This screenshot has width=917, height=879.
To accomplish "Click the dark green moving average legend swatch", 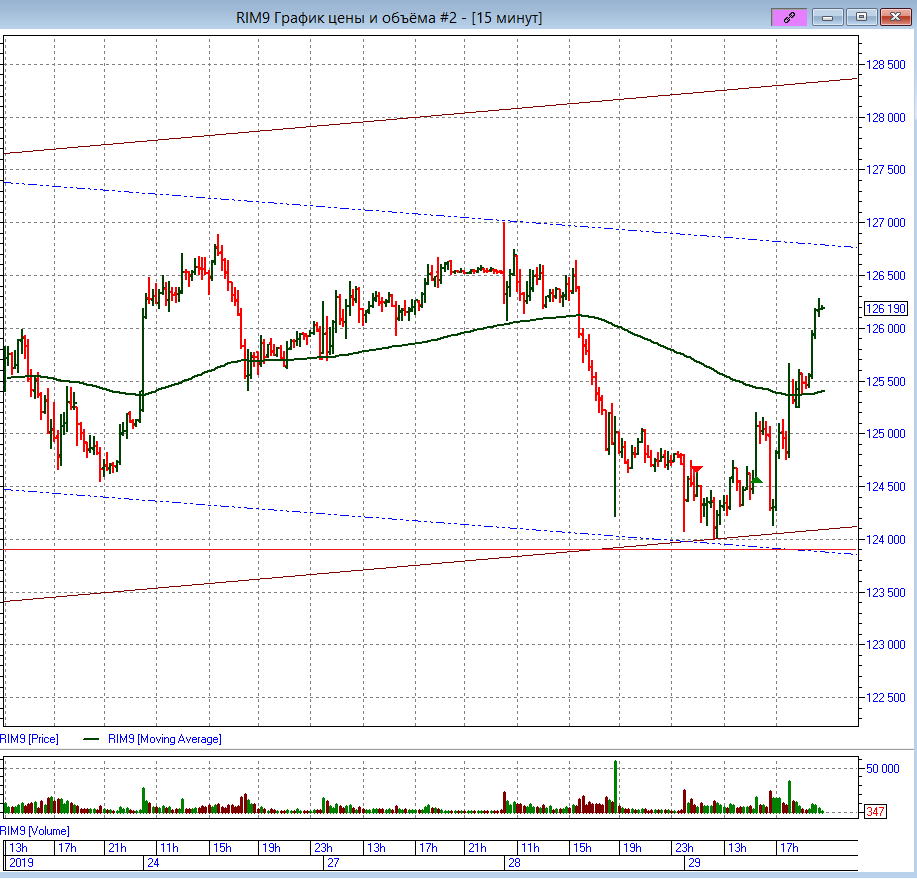I will click(91, 739).
